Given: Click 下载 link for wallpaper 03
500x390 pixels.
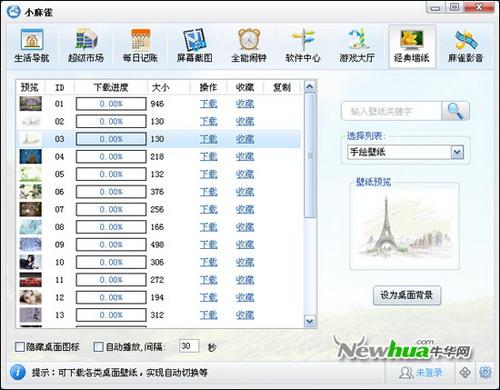Looking at the screenshot, I should click(209, 139).
